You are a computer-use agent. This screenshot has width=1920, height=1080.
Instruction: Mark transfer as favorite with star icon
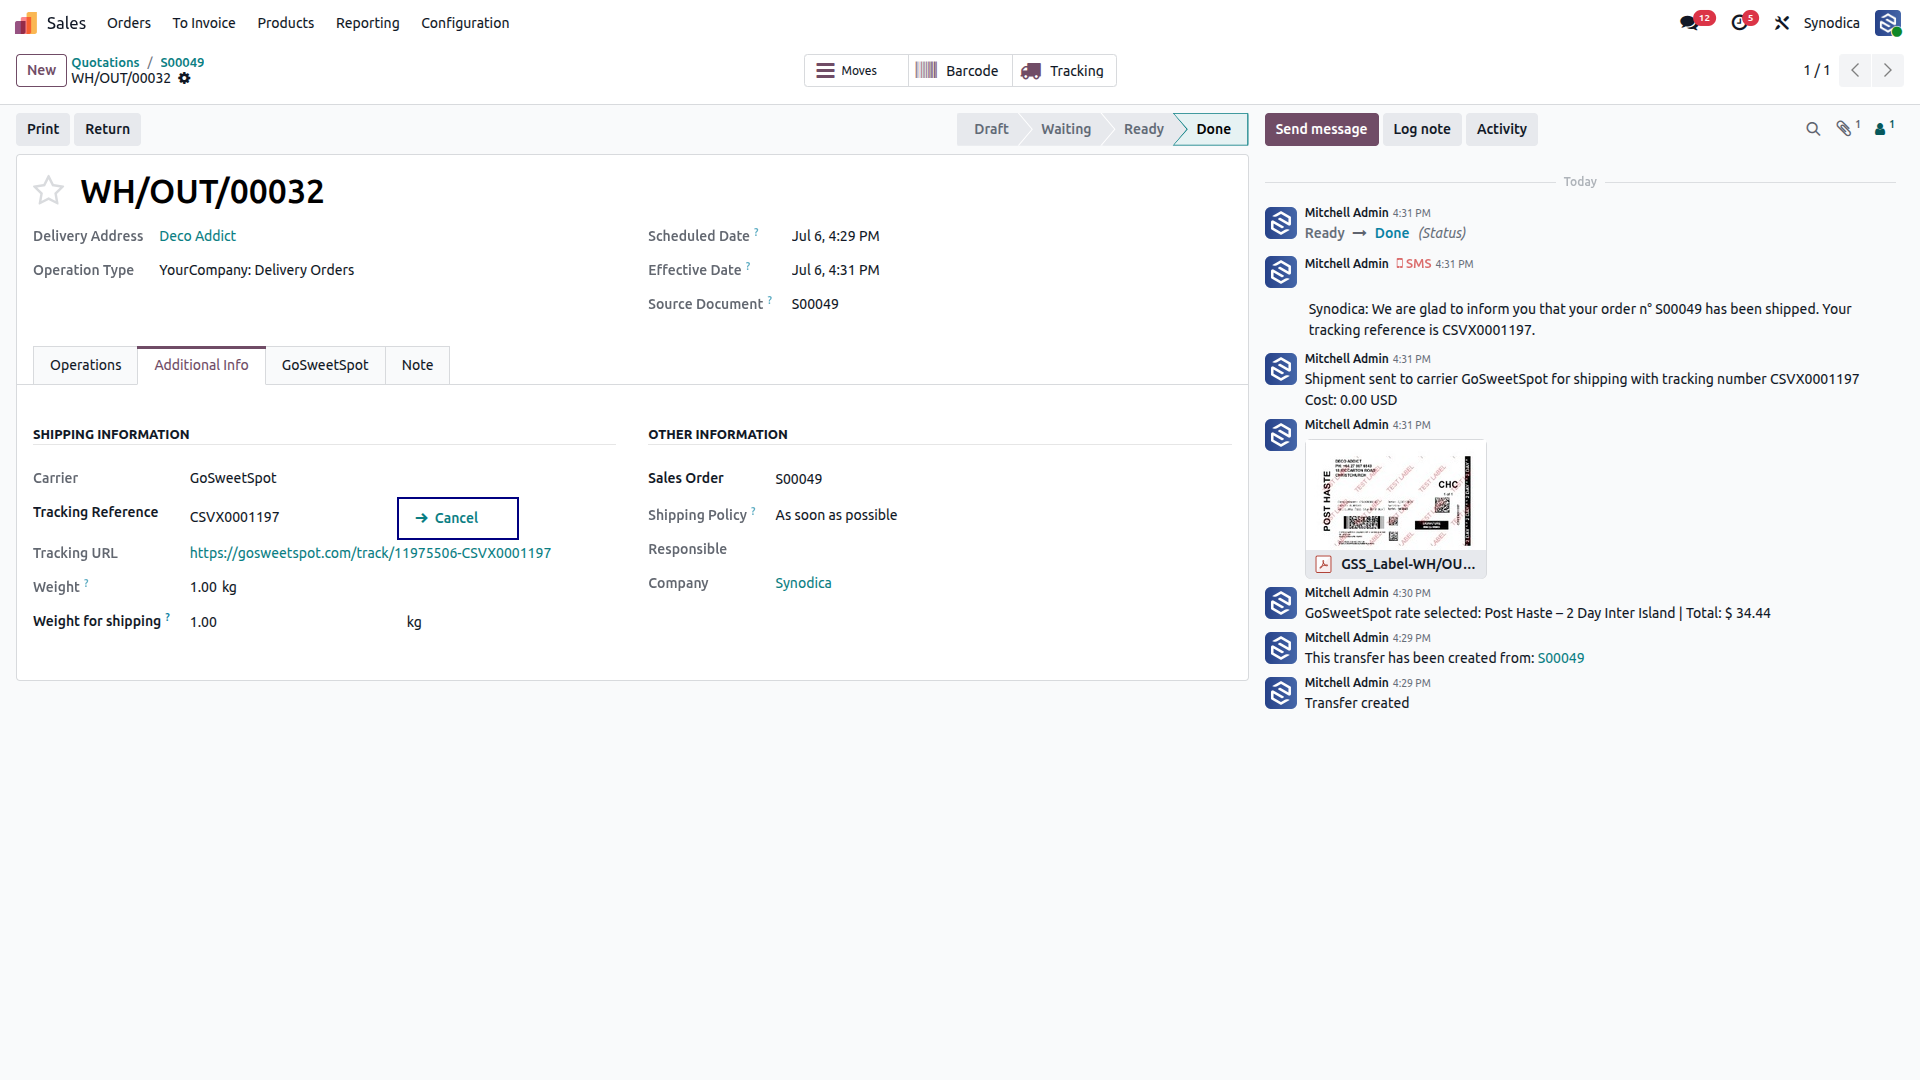click(x=48, y=190)
